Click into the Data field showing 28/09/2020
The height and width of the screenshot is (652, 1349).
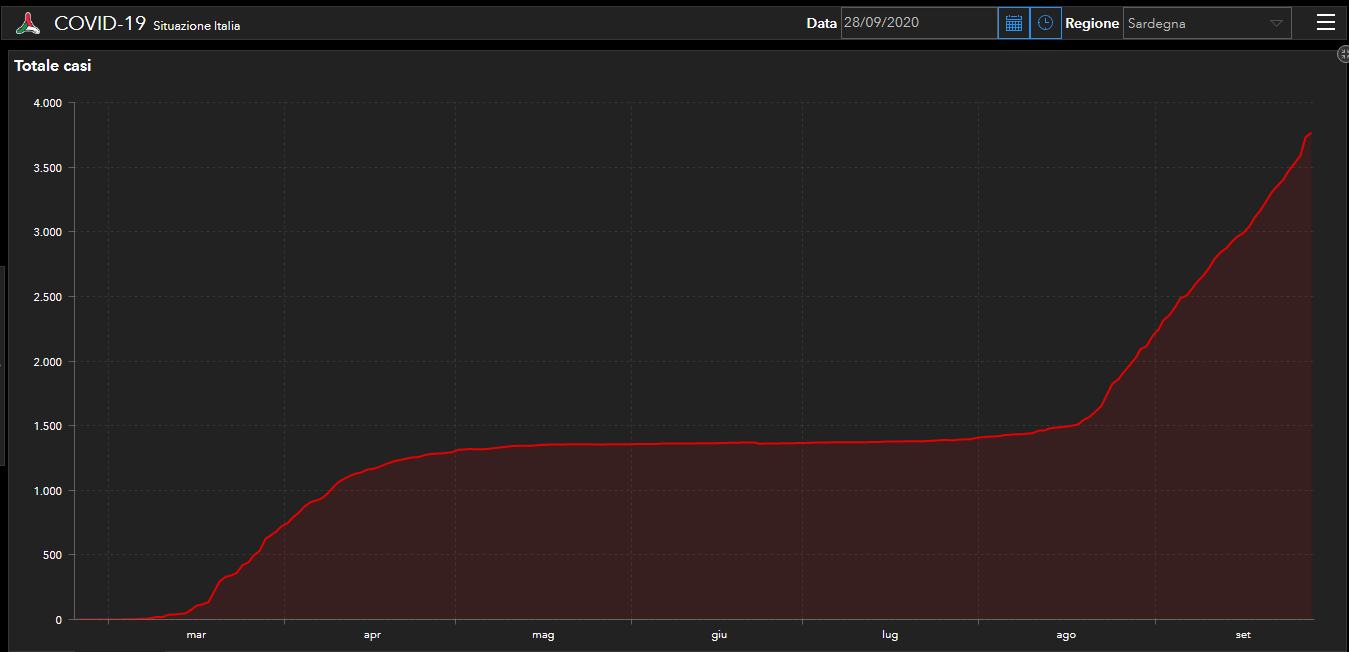(918, 23)
